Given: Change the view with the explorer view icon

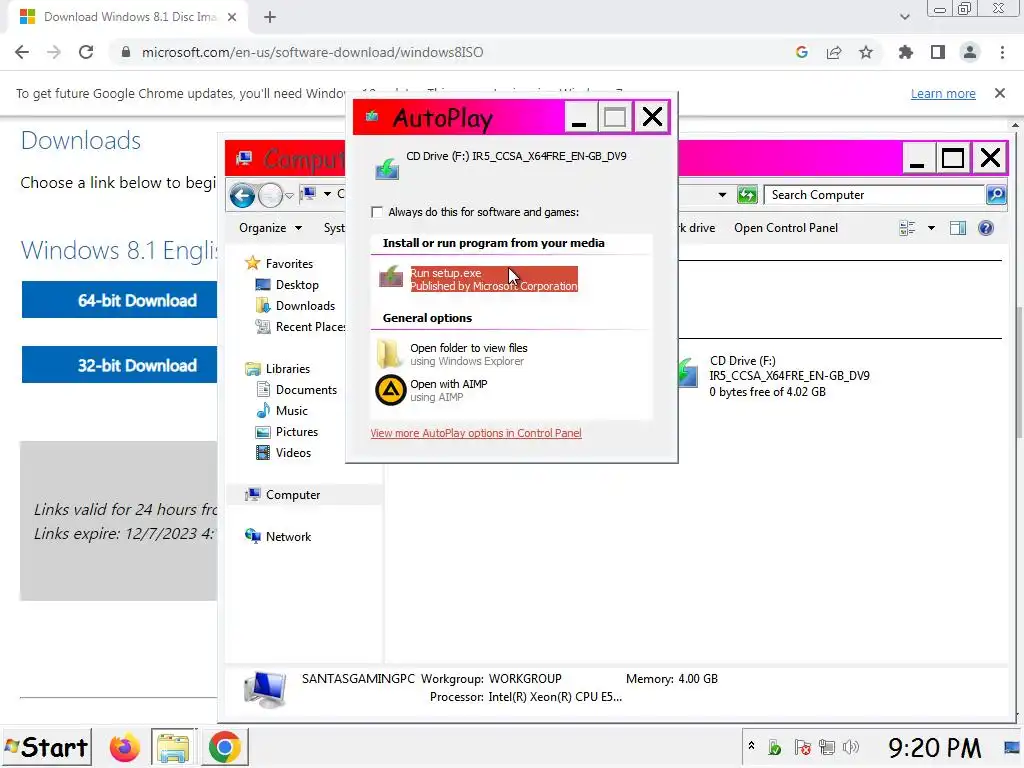Looking at the screenshot, I should click(x=906, y=228).
